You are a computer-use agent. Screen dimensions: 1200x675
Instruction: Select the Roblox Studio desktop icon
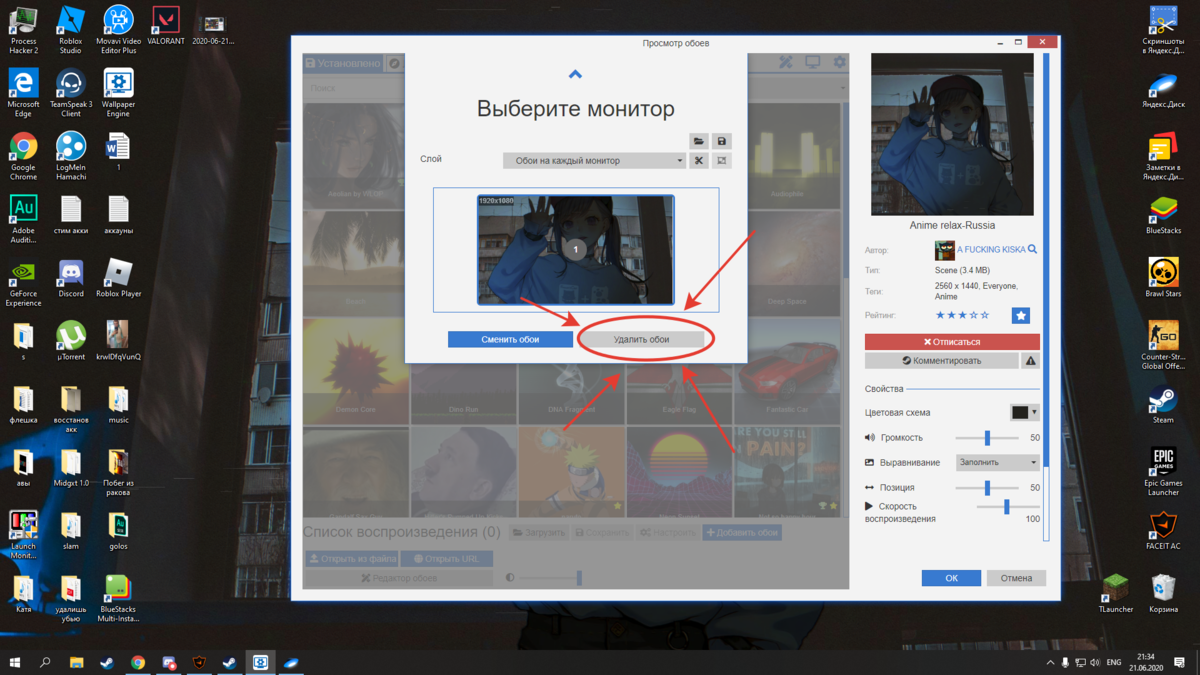pos(70,30)
